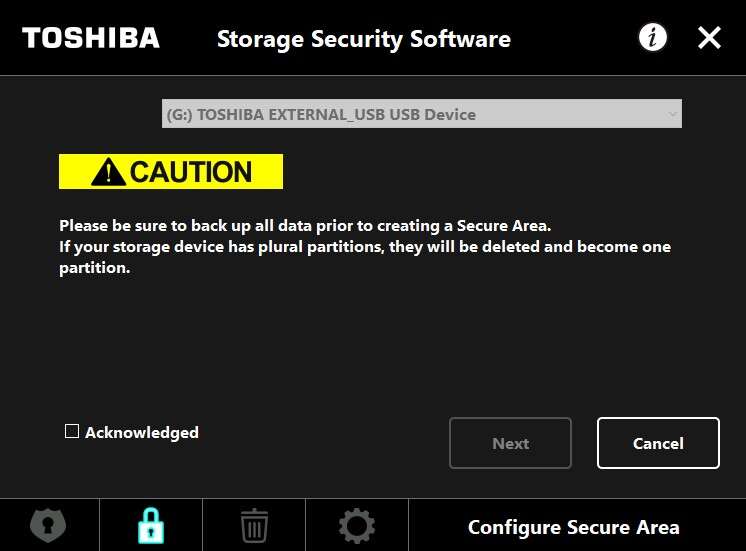Click the word CAUTION in the banner

(x=190, y=172)
